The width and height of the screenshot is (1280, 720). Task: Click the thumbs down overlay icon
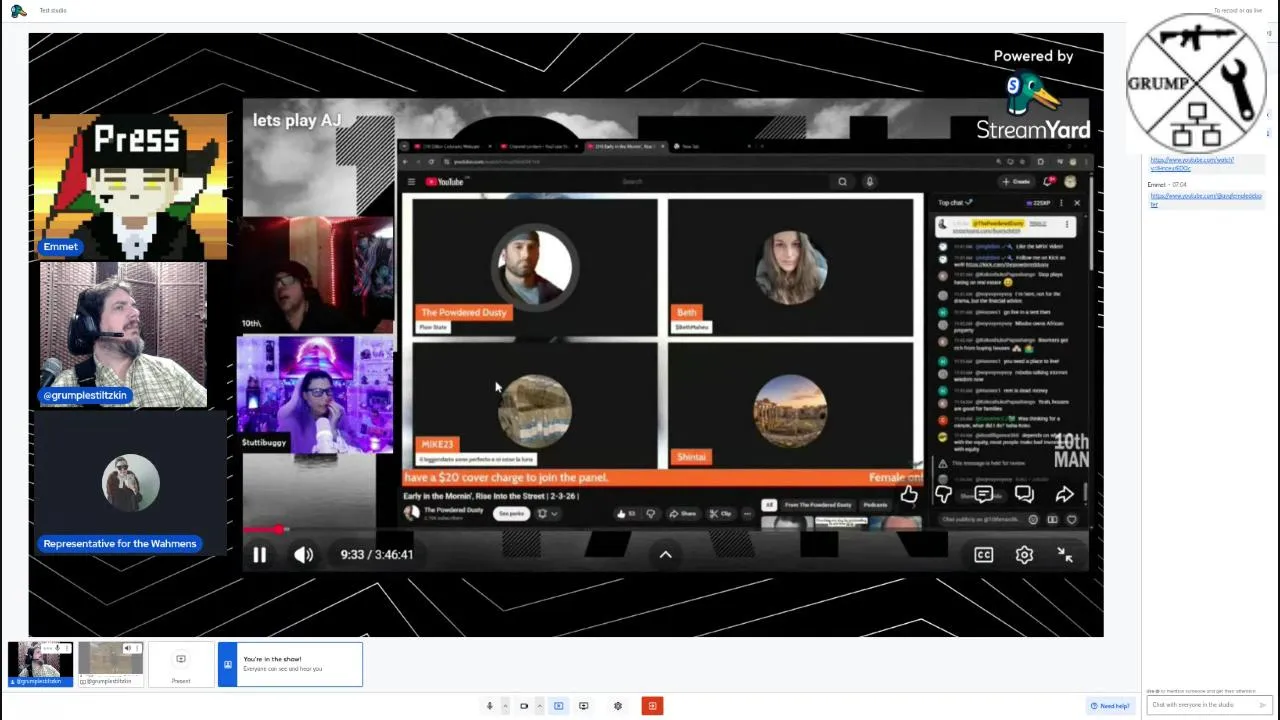(x=943, y=494)
